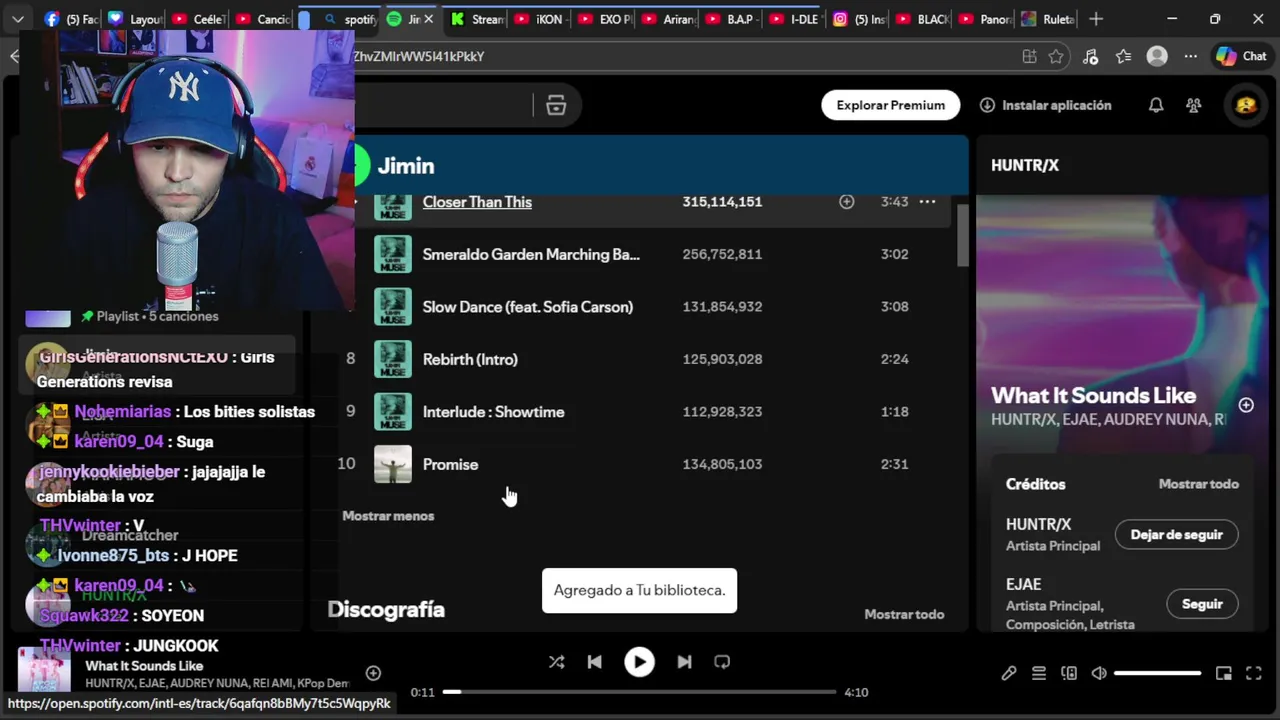Open more options for Closer Than This
The height and width of the screenshot is (720, 1280).
click(x=927, y=202)
